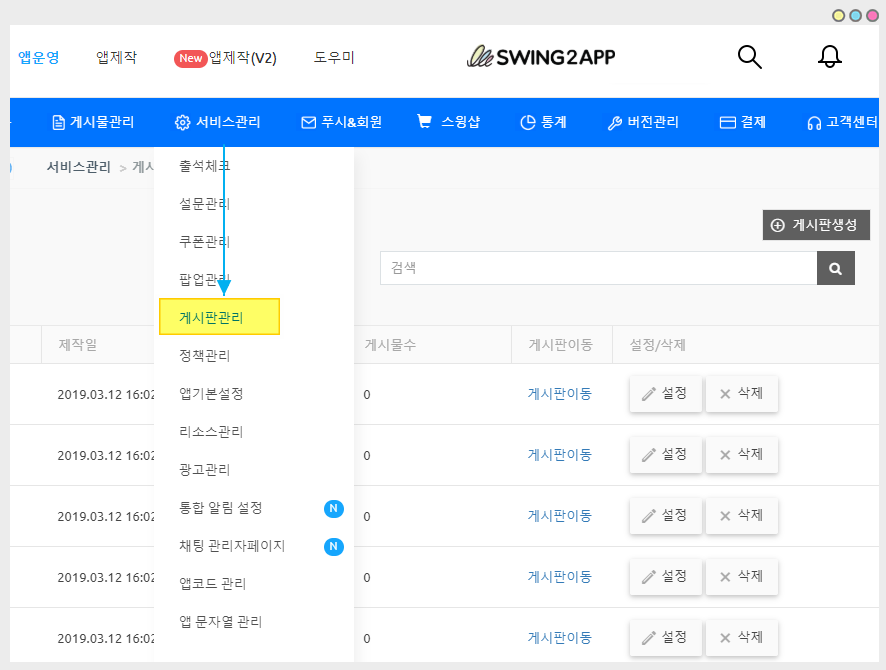Click the 게시판생성 button
The height and width of the screenshot is (670, 886).
(815, 225)
